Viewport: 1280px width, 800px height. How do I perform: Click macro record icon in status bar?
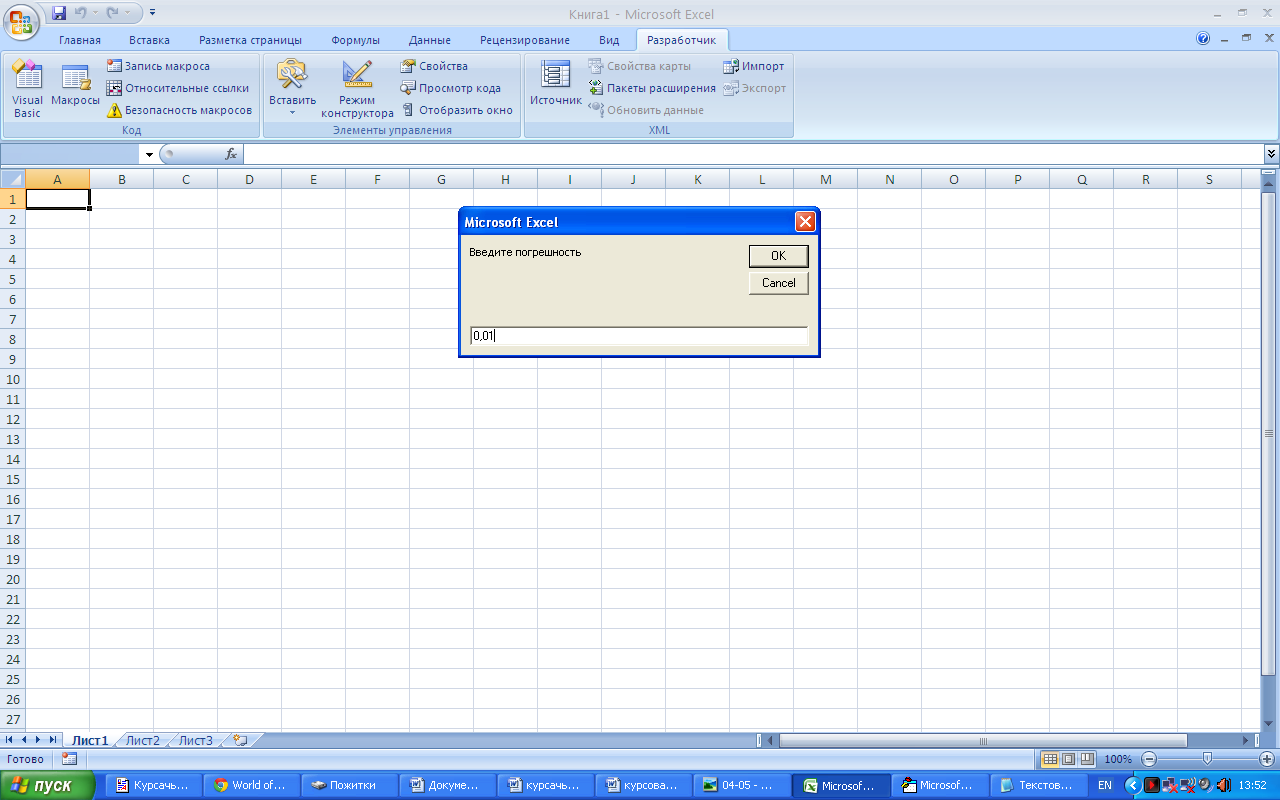[69, 759]
